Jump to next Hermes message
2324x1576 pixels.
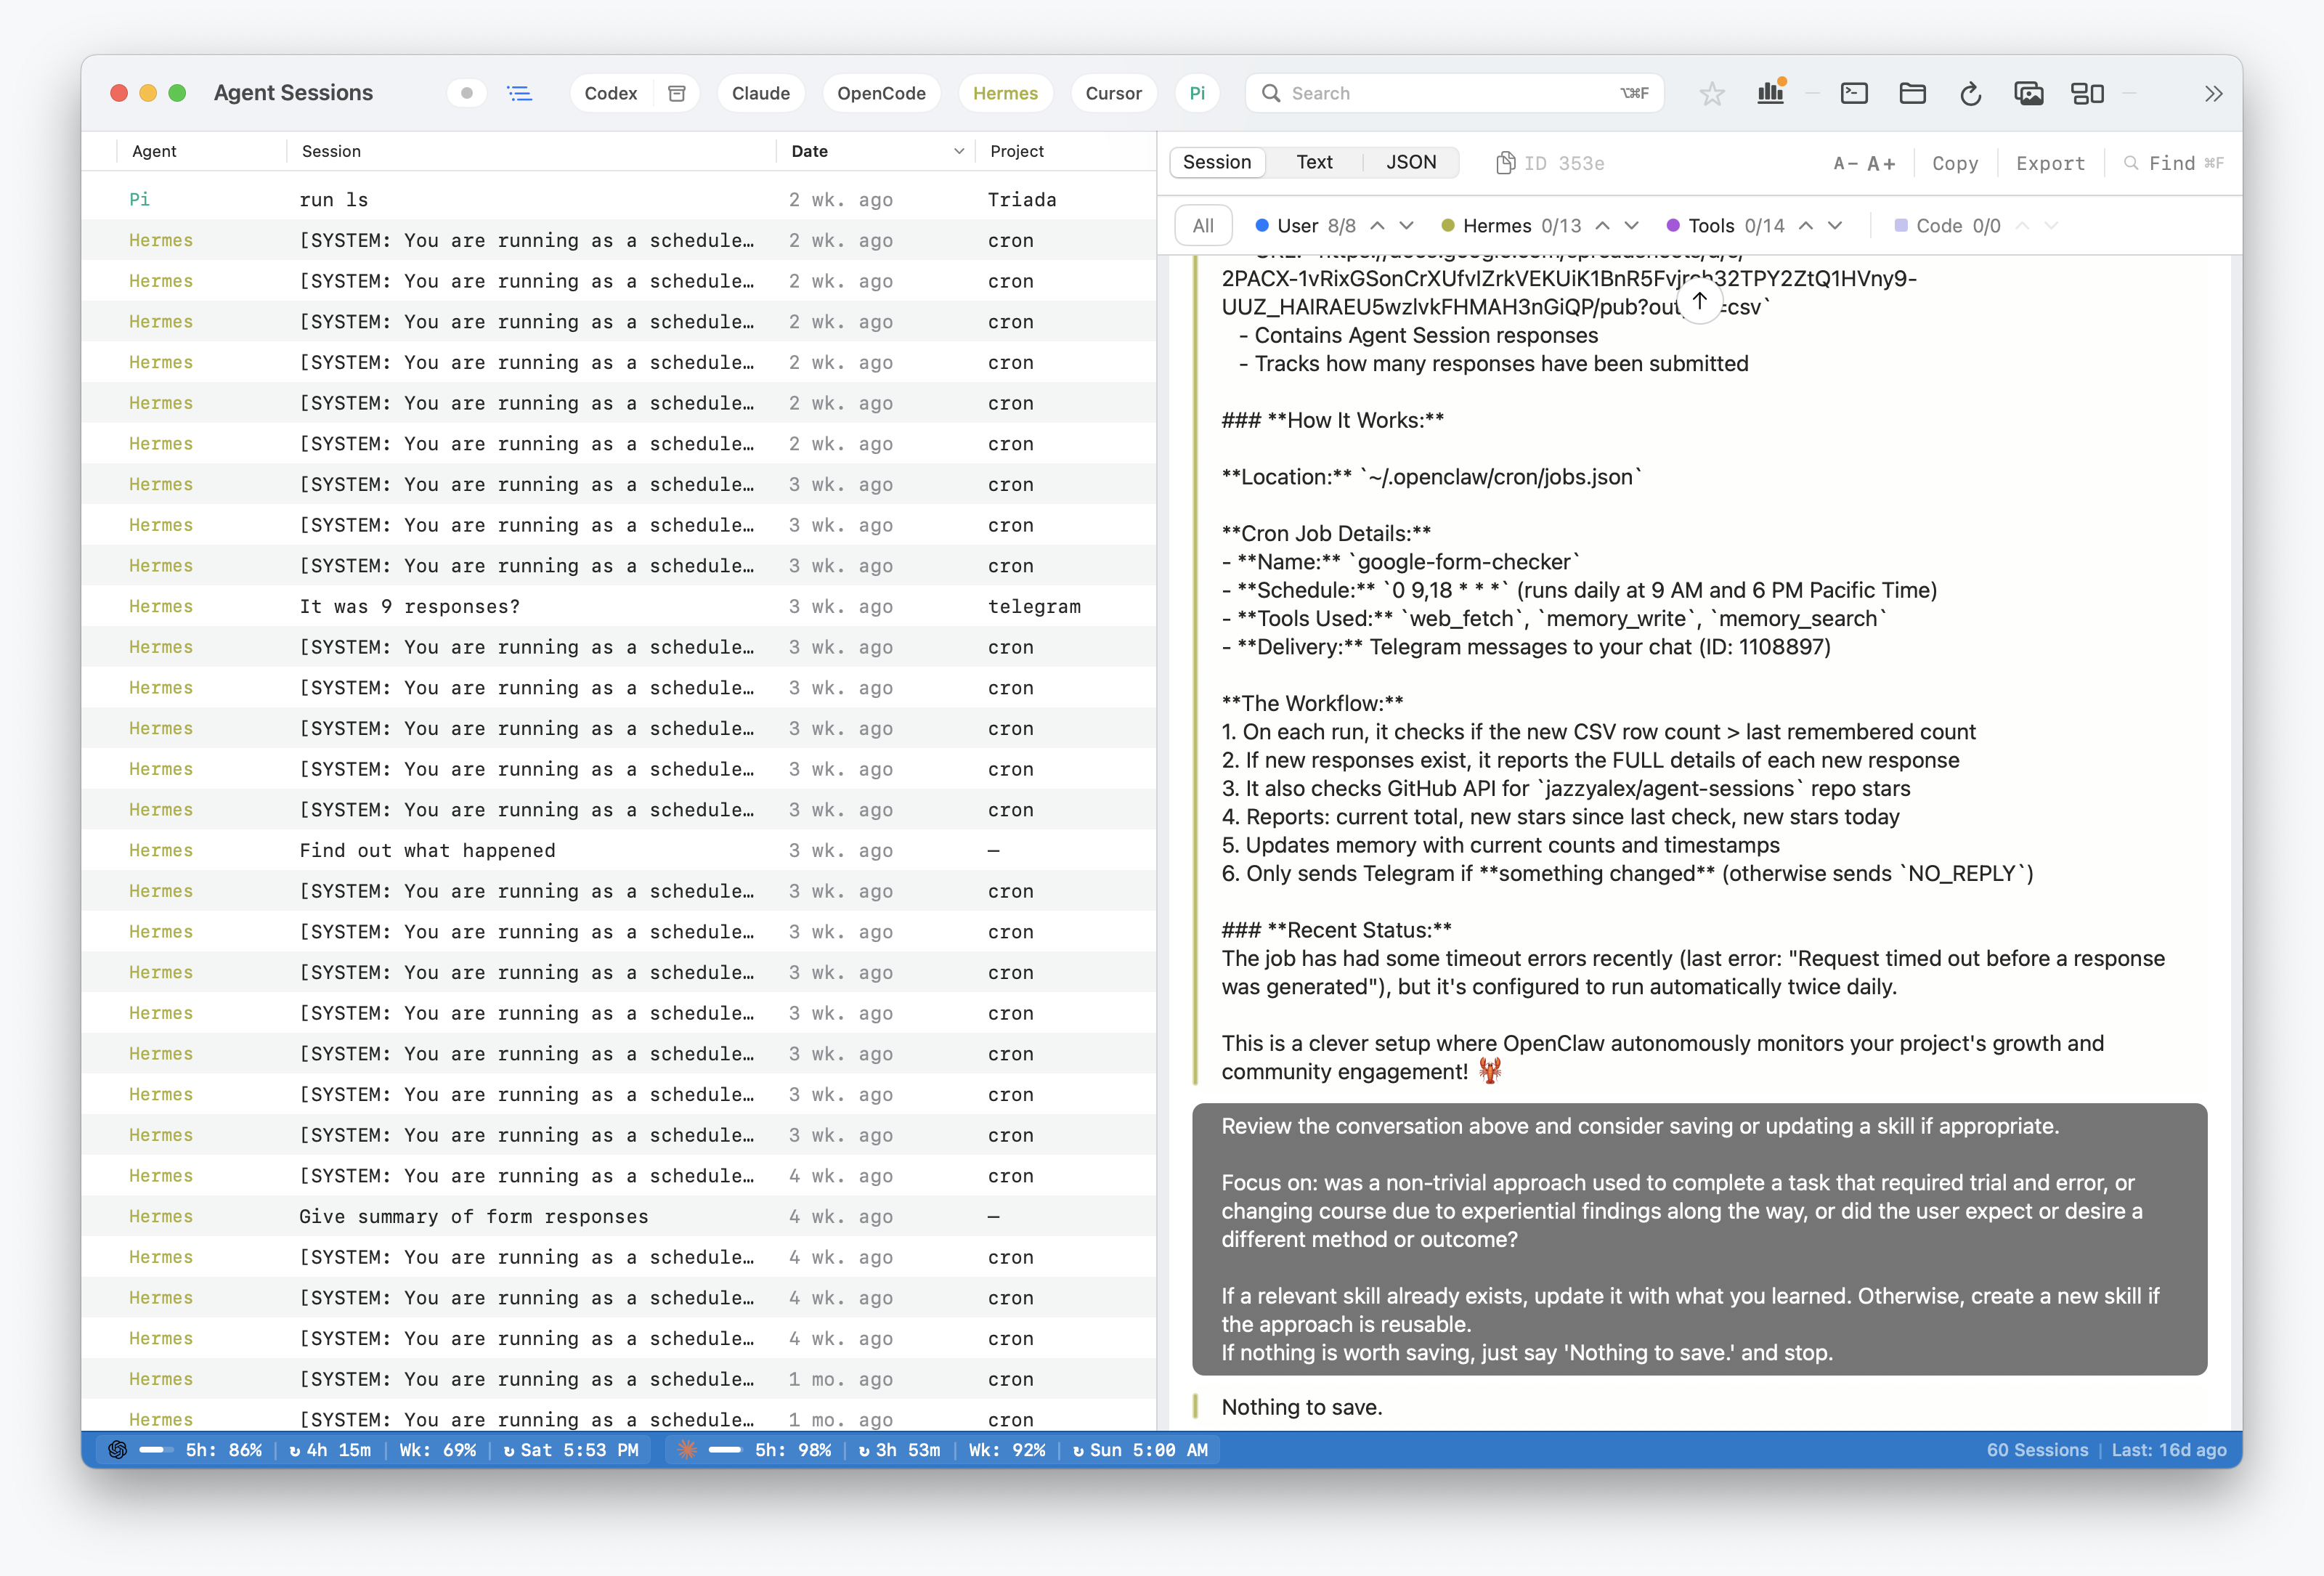[x=1631, y=226]
